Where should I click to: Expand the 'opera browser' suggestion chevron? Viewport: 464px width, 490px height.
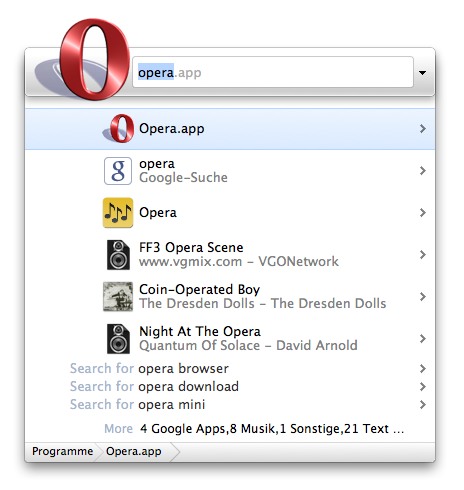coord(423,368)
